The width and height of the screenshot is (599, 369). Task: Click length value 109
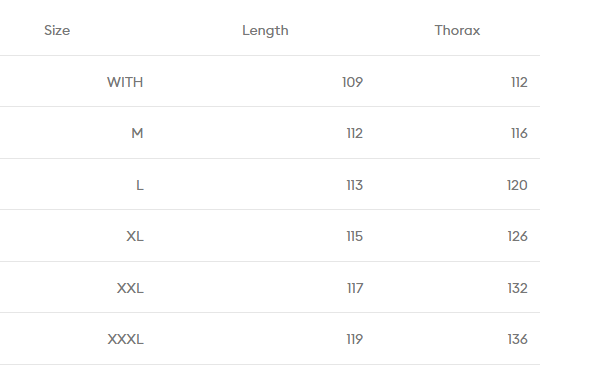coord(352,82)
